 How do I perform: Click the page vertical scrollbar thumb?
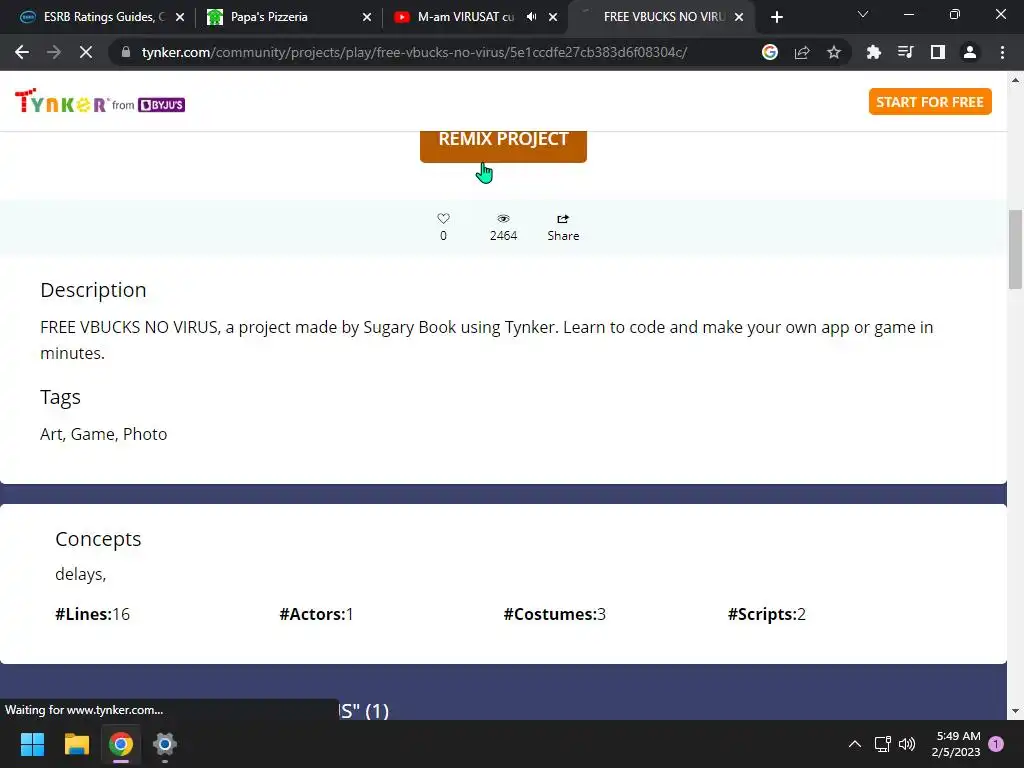pyautogui.click(x=1016, y=249)
